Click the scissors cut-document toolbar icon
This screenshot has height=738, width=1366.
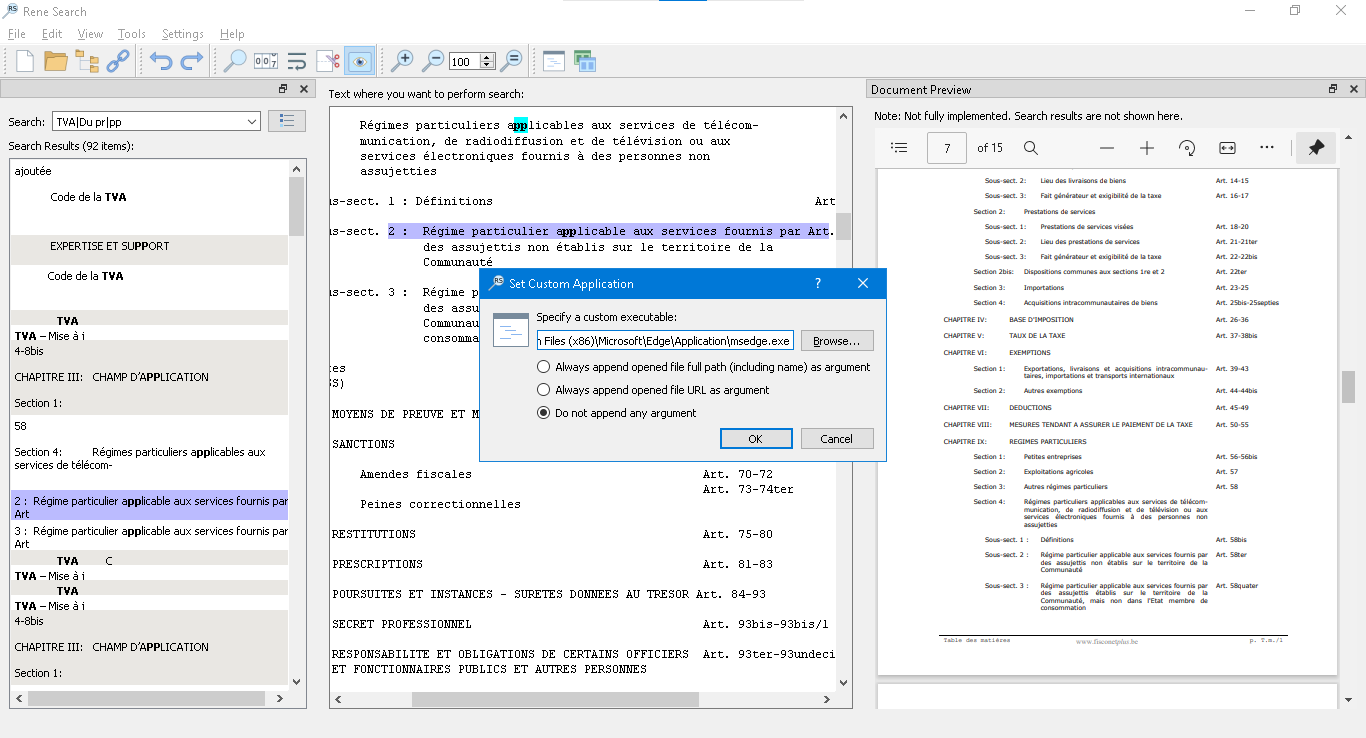(328, 61)
